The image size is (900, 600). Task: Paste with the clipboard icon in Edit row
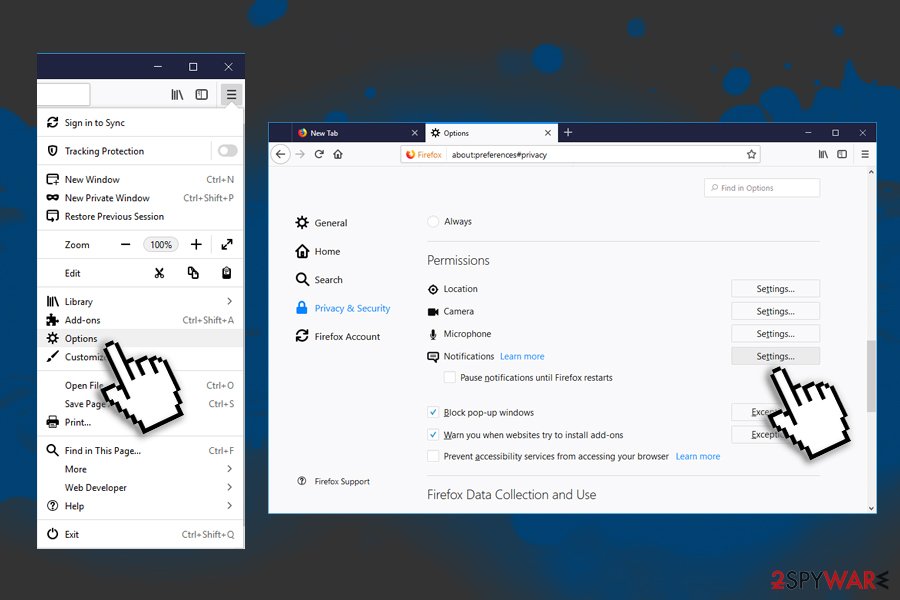pyautogui.click(x=227, y=273)
